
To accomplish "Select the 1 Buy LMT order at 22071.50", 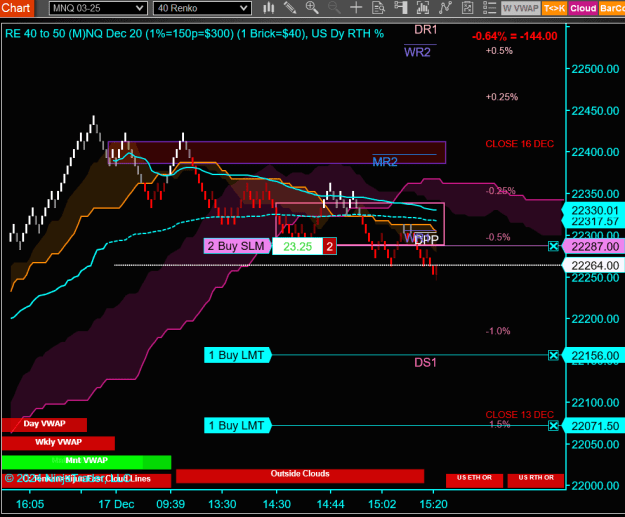I will 238,426.
